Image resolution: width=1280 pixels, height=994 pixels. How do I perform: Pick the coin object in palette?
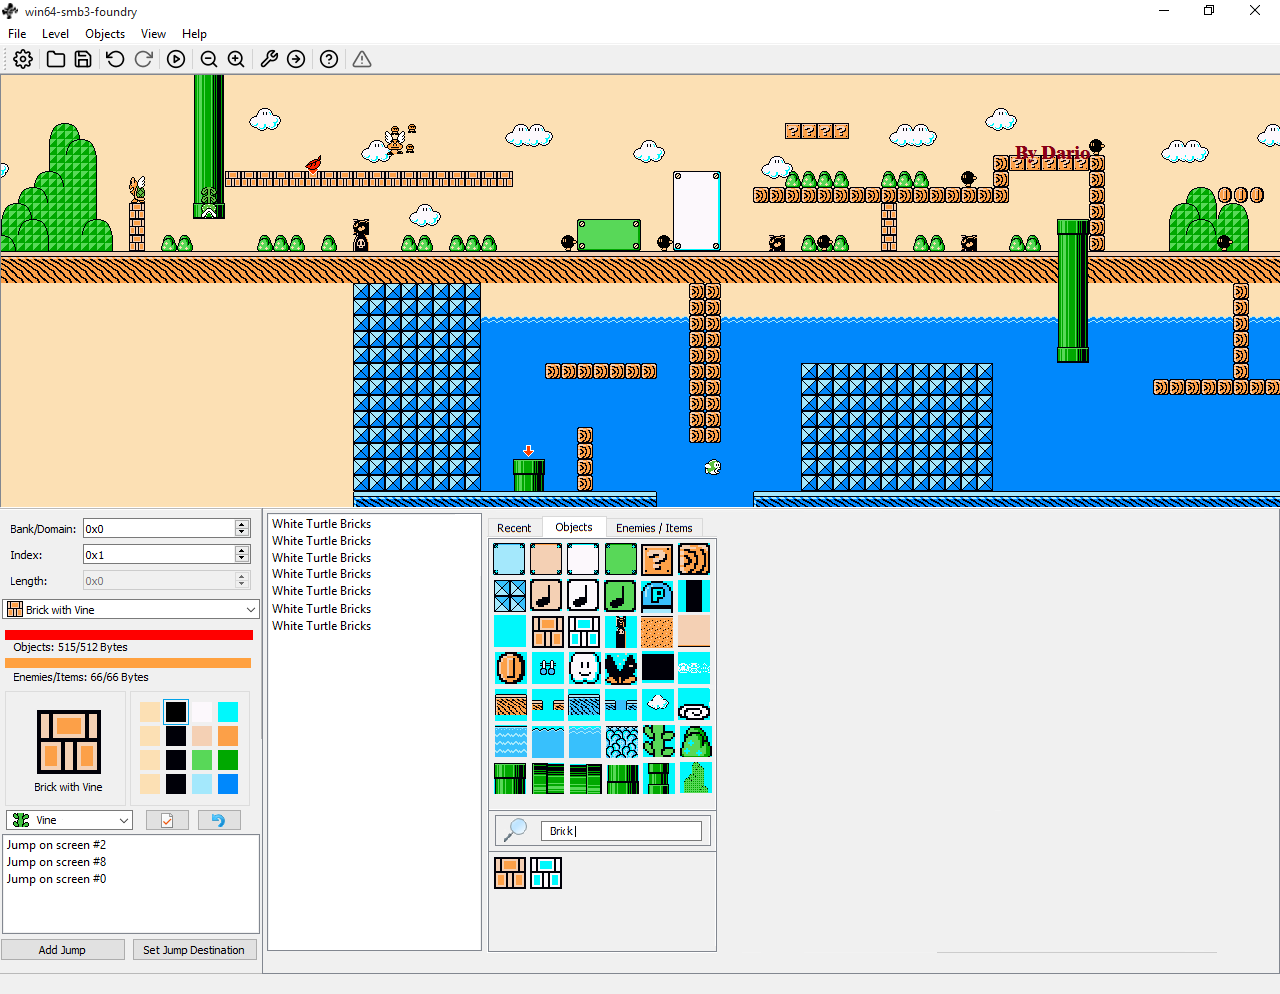click(x=510, y=668)
